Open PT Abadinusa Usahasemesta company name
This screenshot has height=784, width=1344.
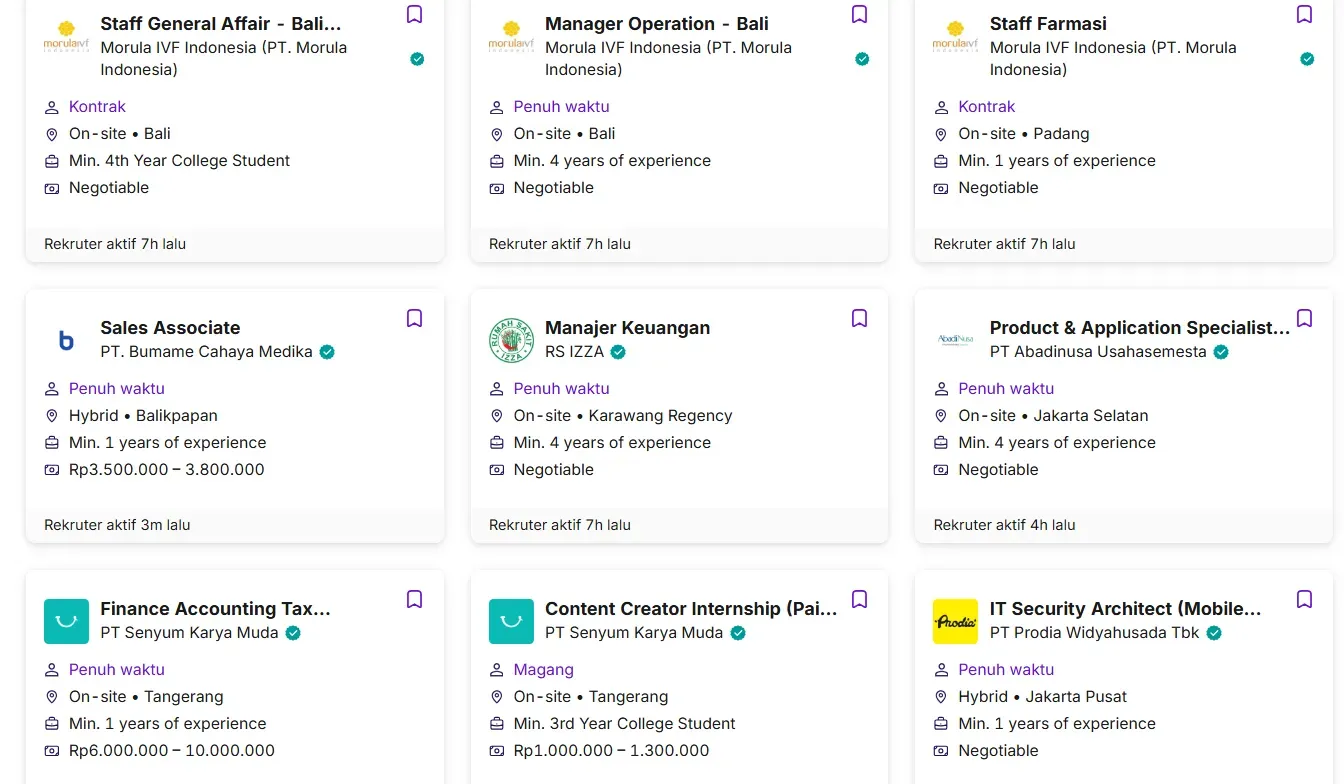[1097, 352]
